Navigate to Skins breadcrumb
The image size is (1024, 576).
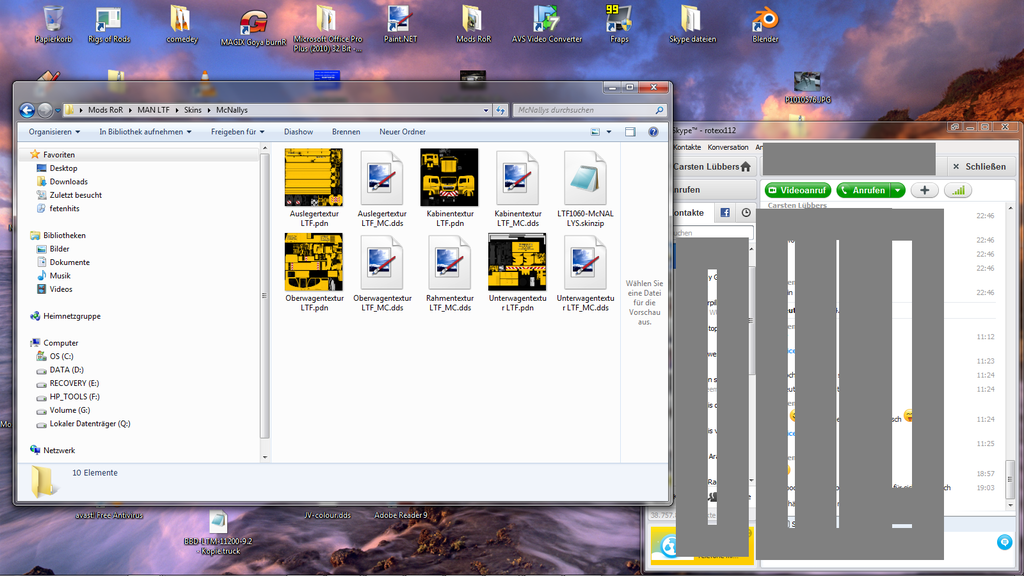pyautogui.click(x=193, y=110)
